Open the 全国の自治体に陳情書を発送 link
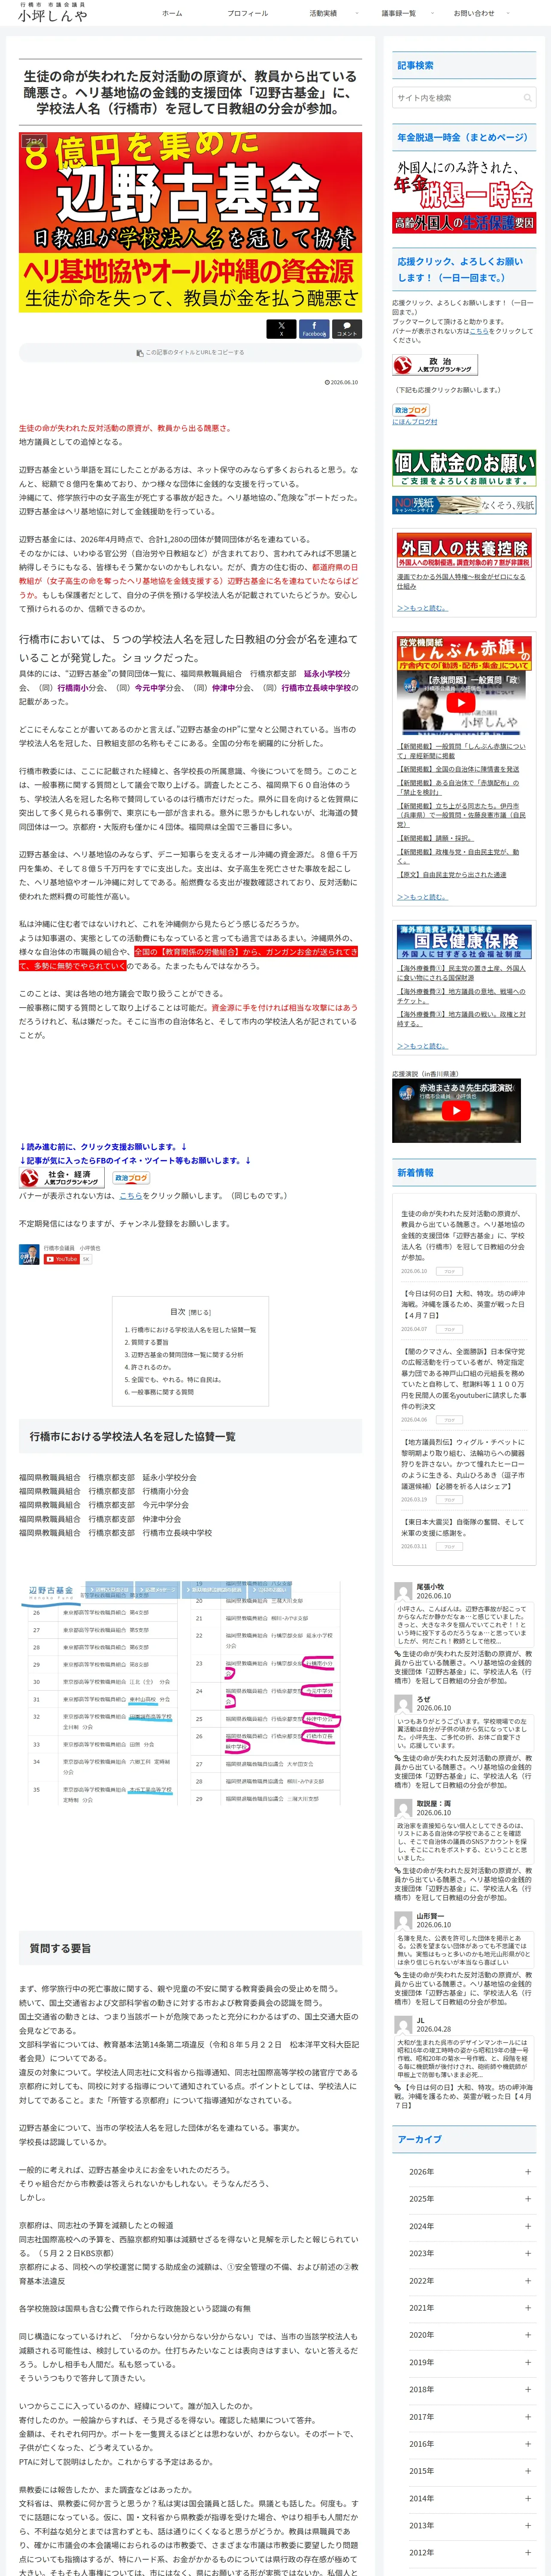 tap(458, 770)
